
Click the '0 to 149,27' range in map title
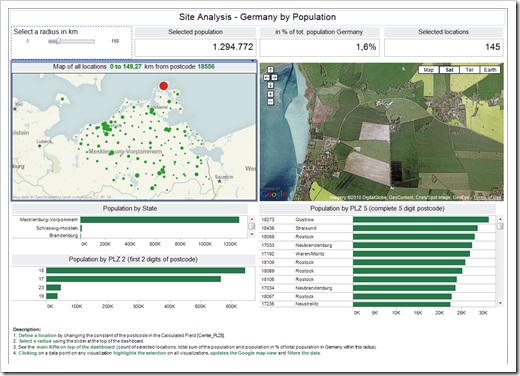tap(126, 67)
